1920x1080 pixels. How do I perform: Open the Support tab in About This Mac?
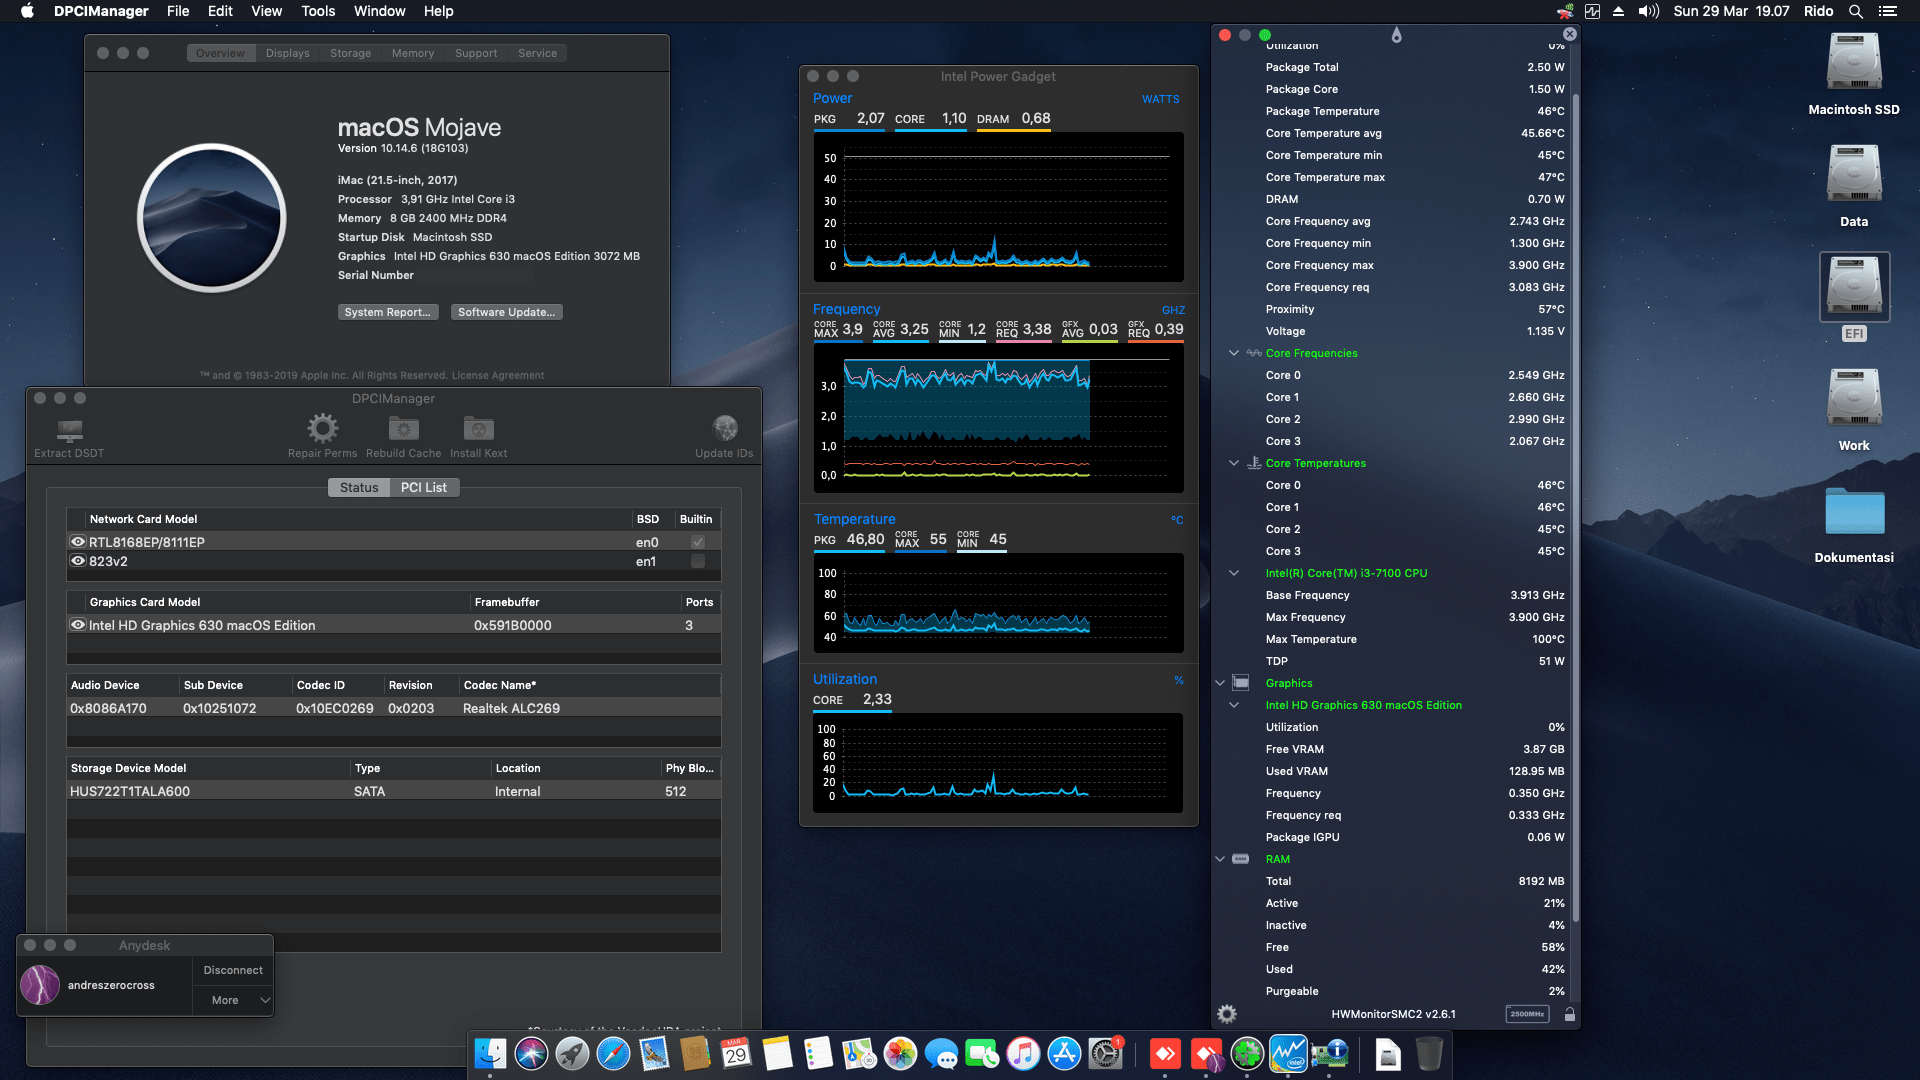click(476, 53)
